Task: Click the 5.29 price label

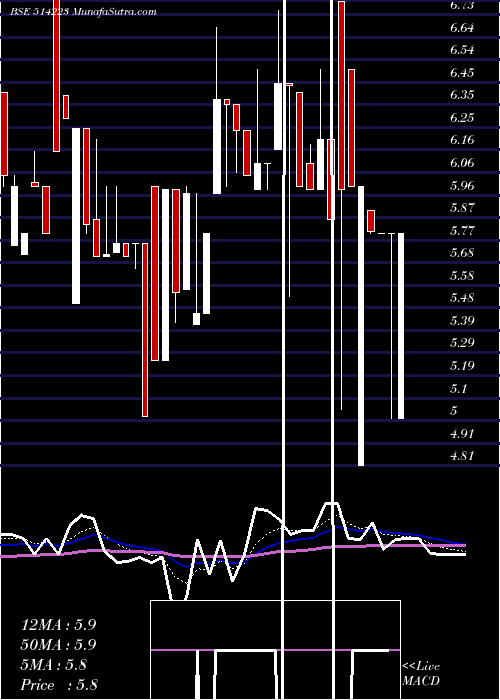Action: 462,343
